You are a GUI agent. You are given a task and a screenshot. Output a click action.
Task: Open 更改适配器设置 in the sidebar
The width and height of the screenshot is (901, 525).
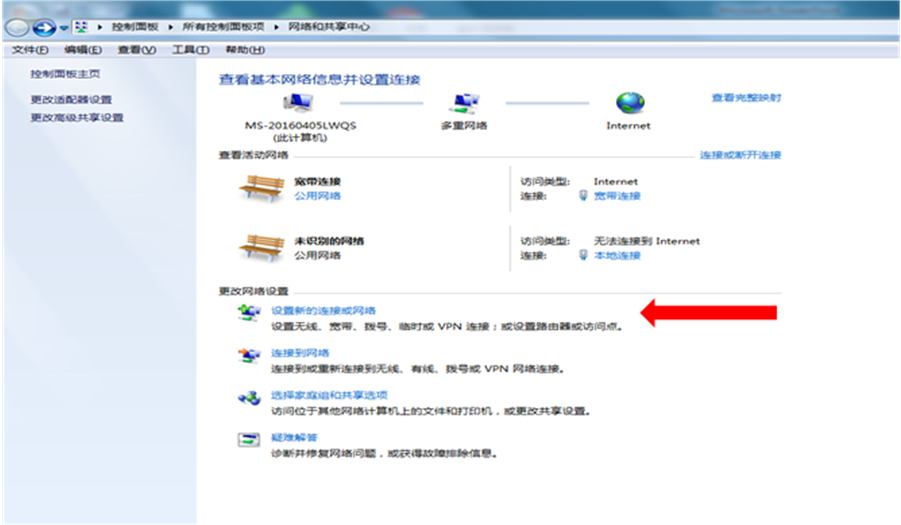(x=71, y=99)
